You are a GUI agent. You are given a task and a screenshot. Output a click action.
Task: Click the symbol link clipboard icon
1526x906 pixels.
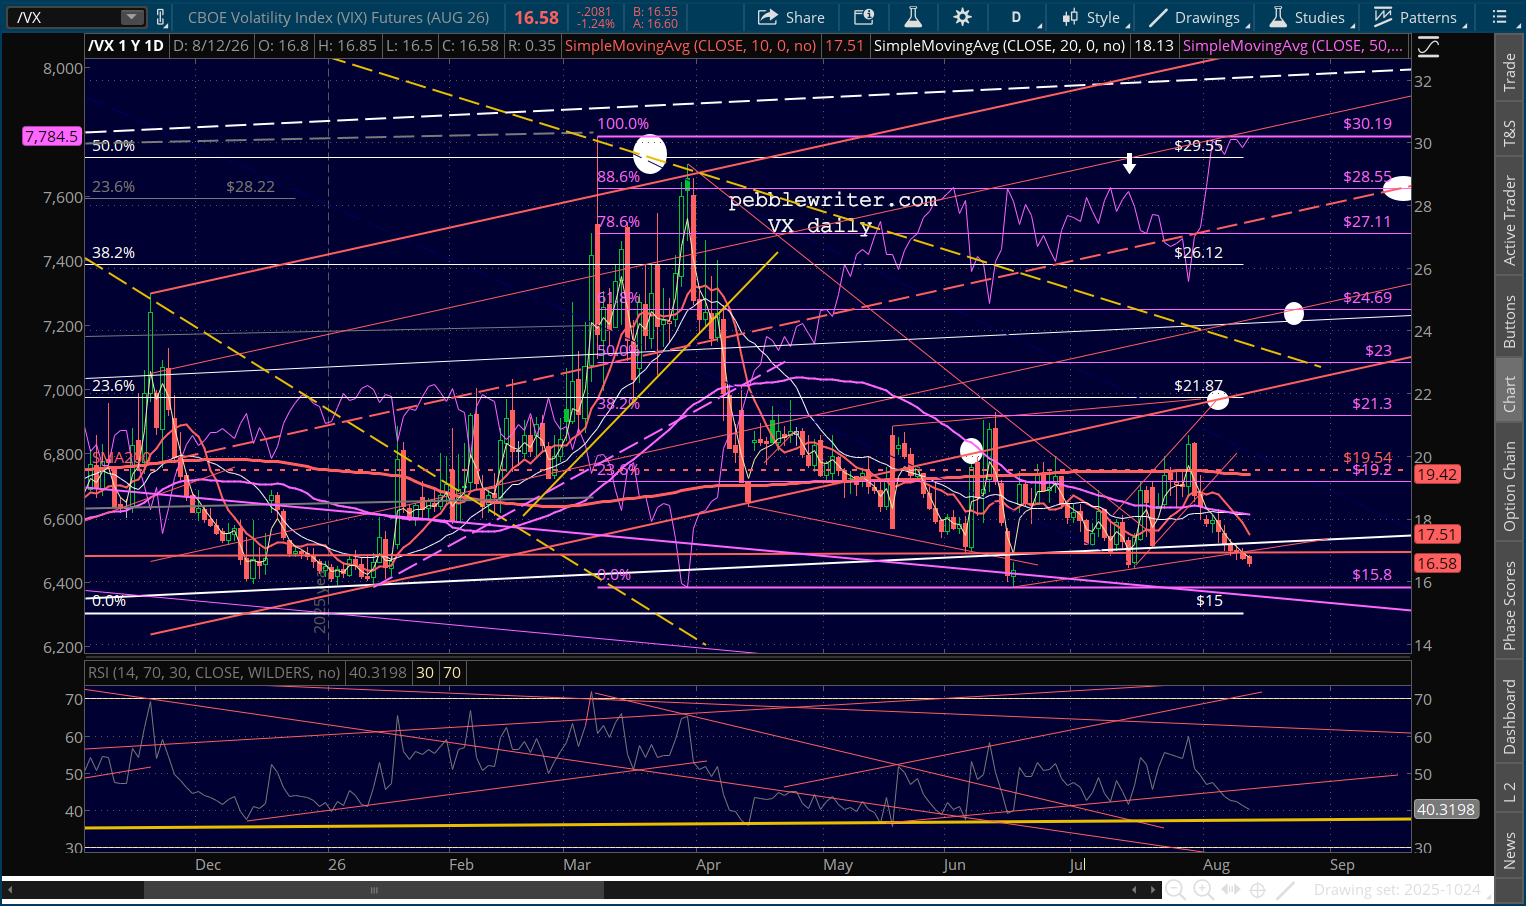point(160,17)
